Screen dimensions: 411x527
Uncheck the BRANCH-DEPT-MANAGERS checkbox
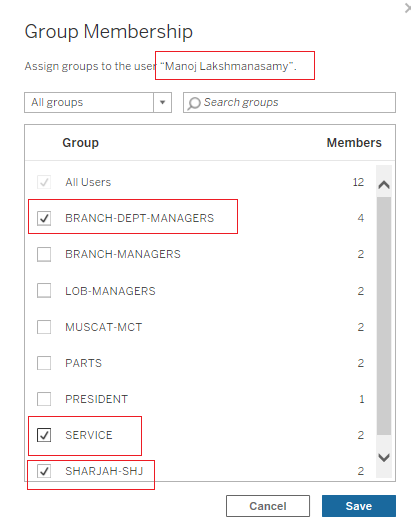(44, 218)
